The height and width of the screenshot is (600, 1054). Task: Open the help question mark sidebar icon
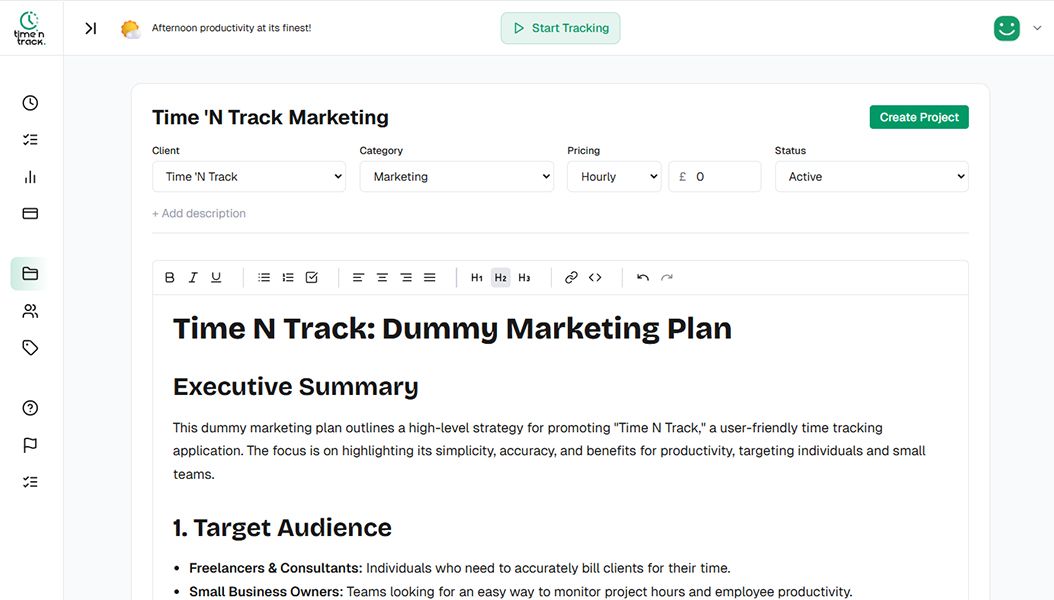point(30,408)
